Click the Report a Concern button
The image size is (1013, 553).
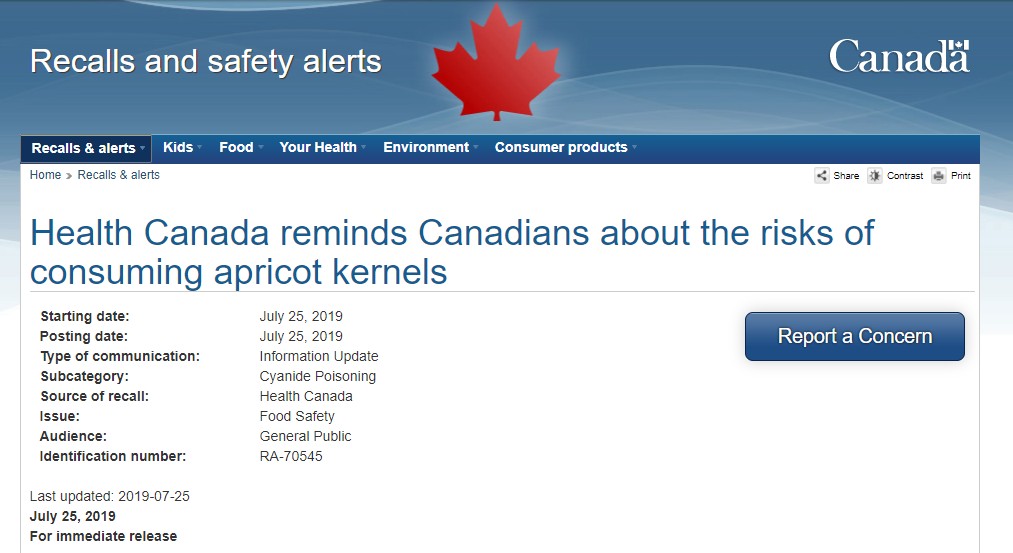pos(855,337)
